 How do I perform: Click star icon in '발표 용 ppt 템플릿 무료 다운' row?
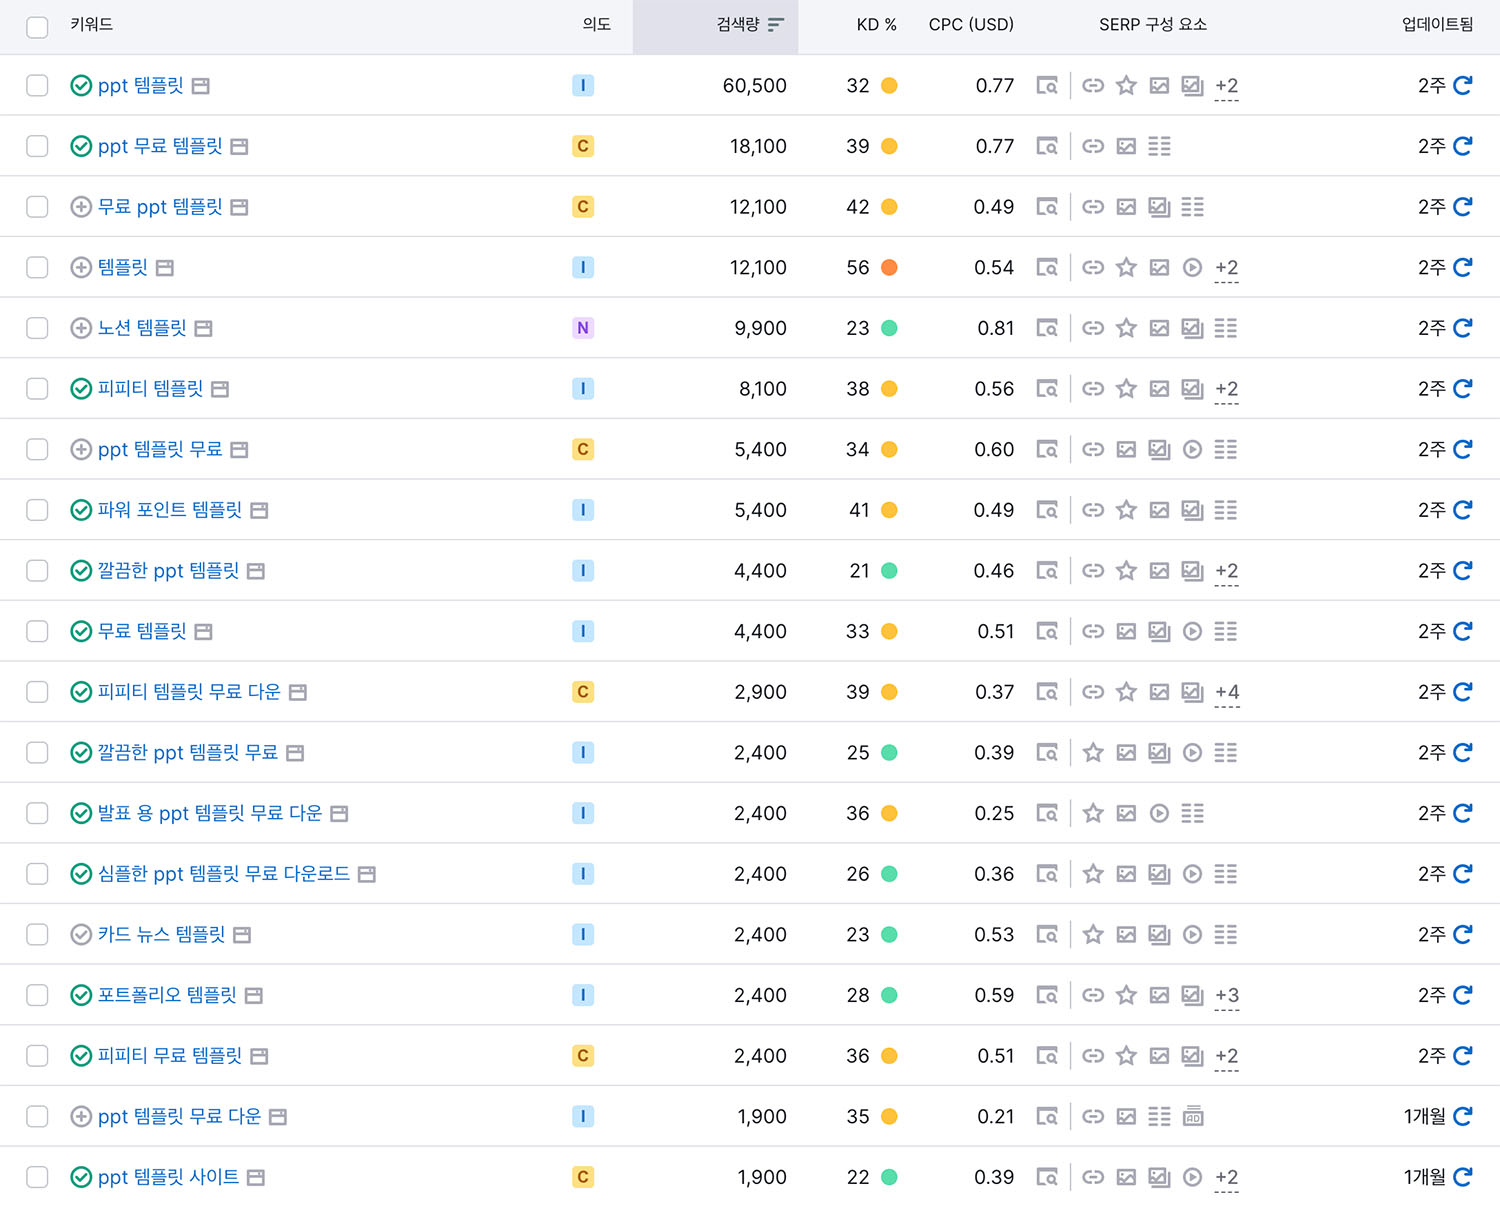pos(1093,813)
